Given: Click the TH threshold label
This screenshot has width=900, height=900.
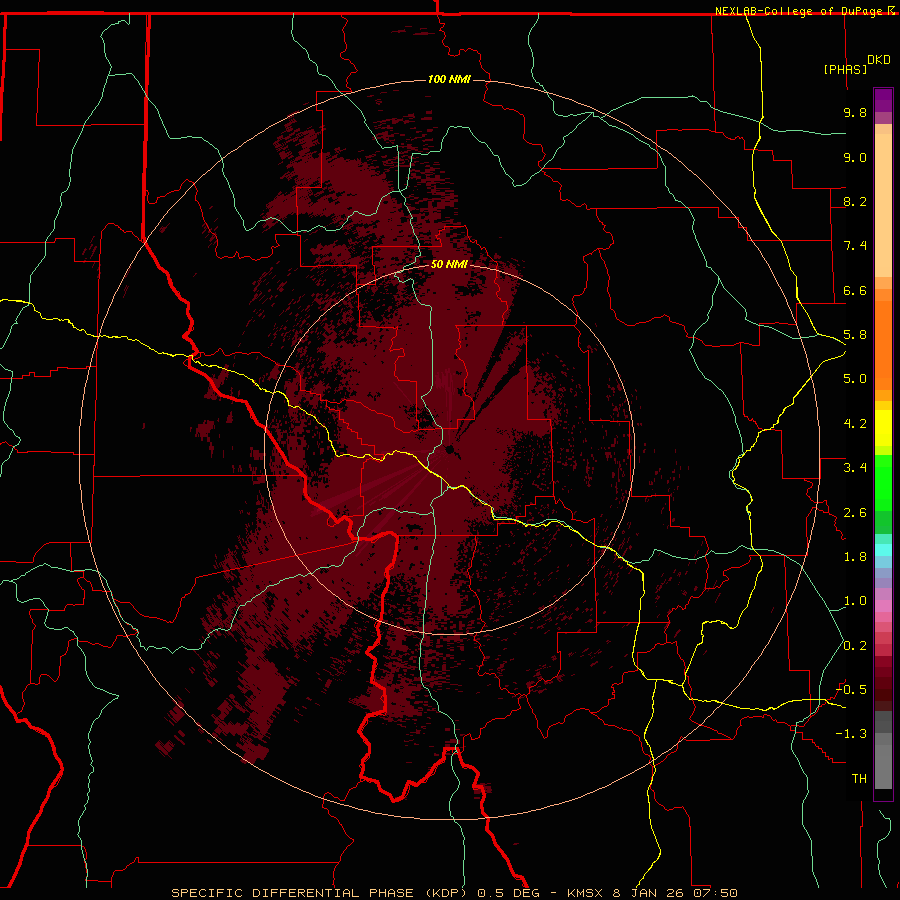Looking at the screenshot, I should point(859,779).
